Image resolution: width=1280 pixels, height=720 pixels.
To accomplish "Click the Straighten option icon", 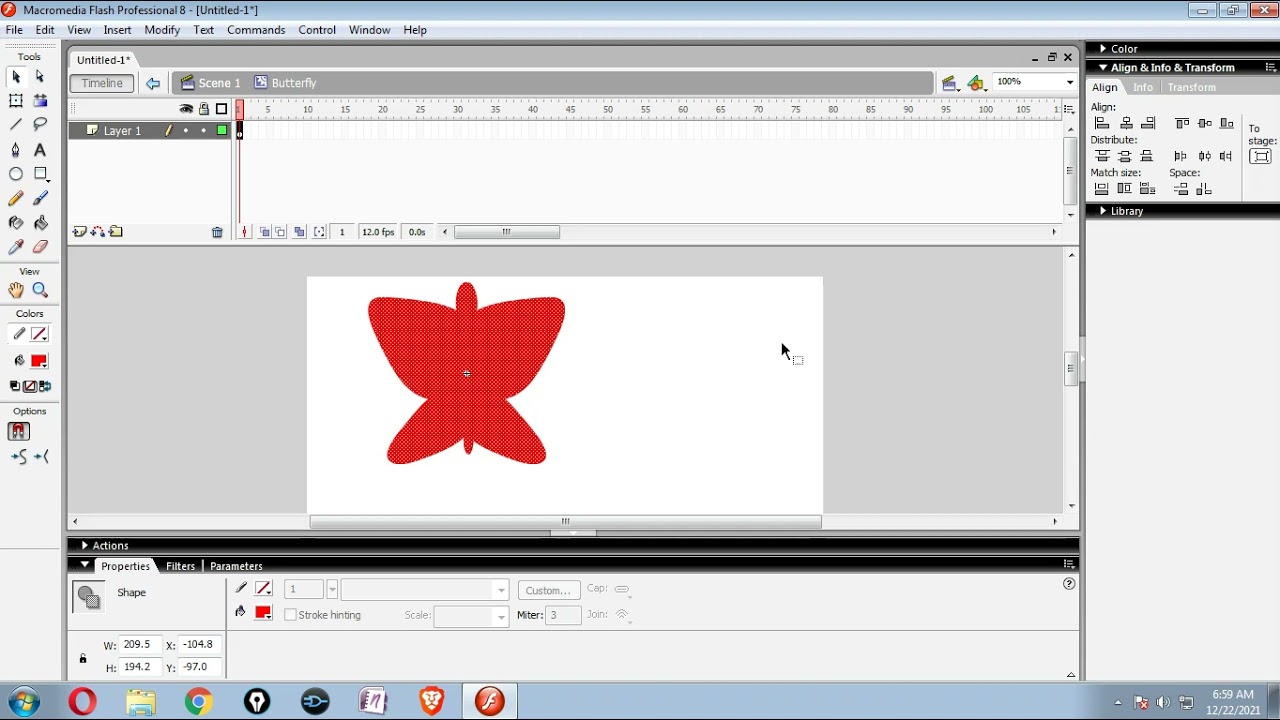I will [41, 457].
